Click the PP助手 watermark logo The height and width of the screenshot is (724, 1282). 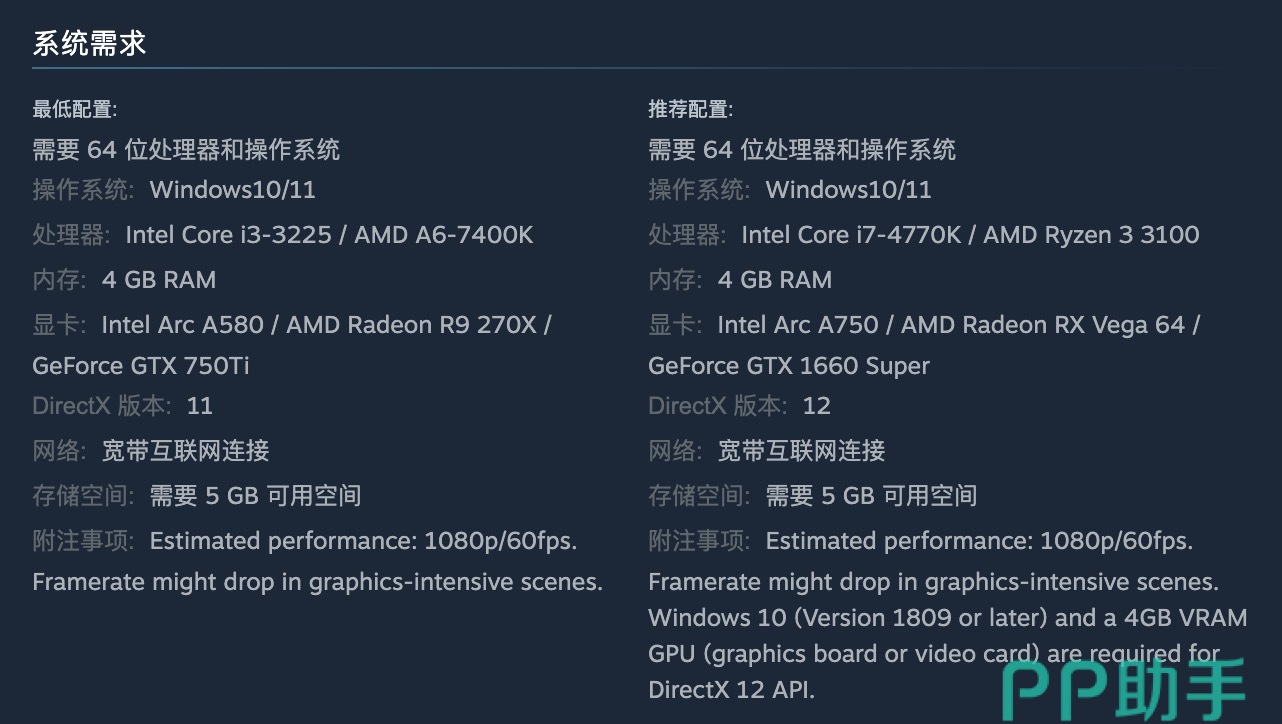click(x=1124, y=689)
